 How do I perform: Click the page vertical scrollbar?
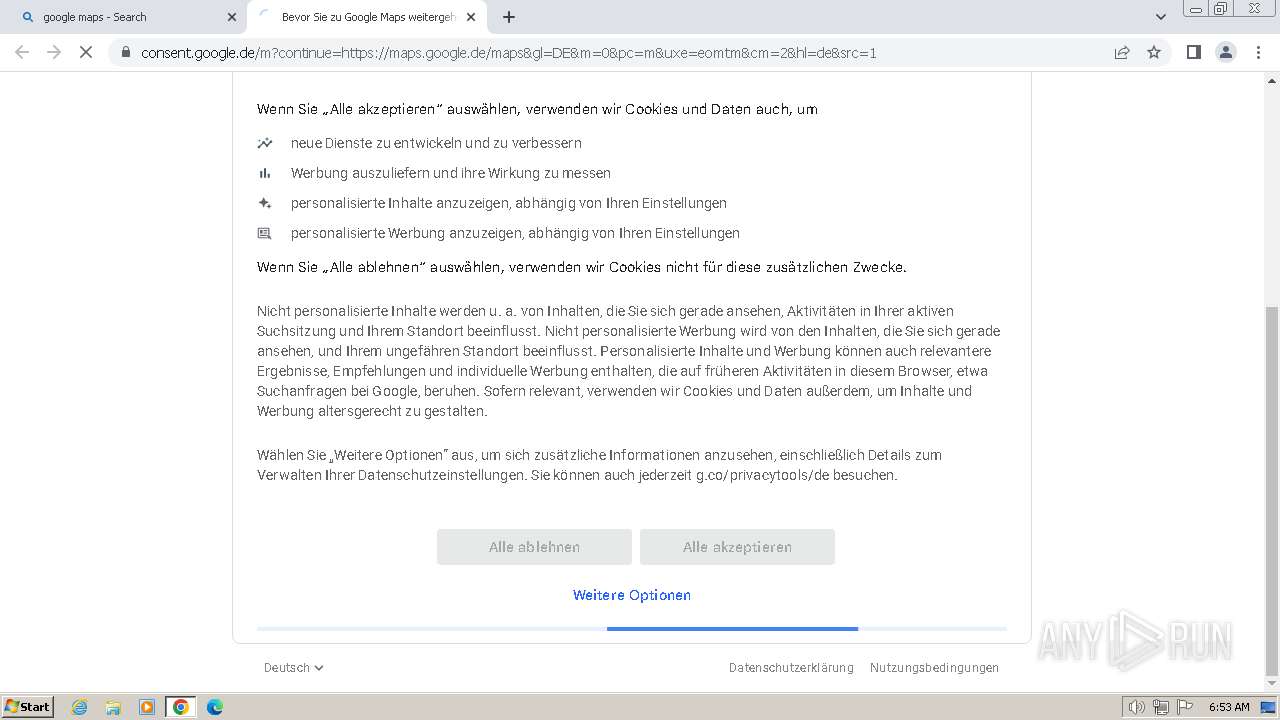click(1272, 490)
